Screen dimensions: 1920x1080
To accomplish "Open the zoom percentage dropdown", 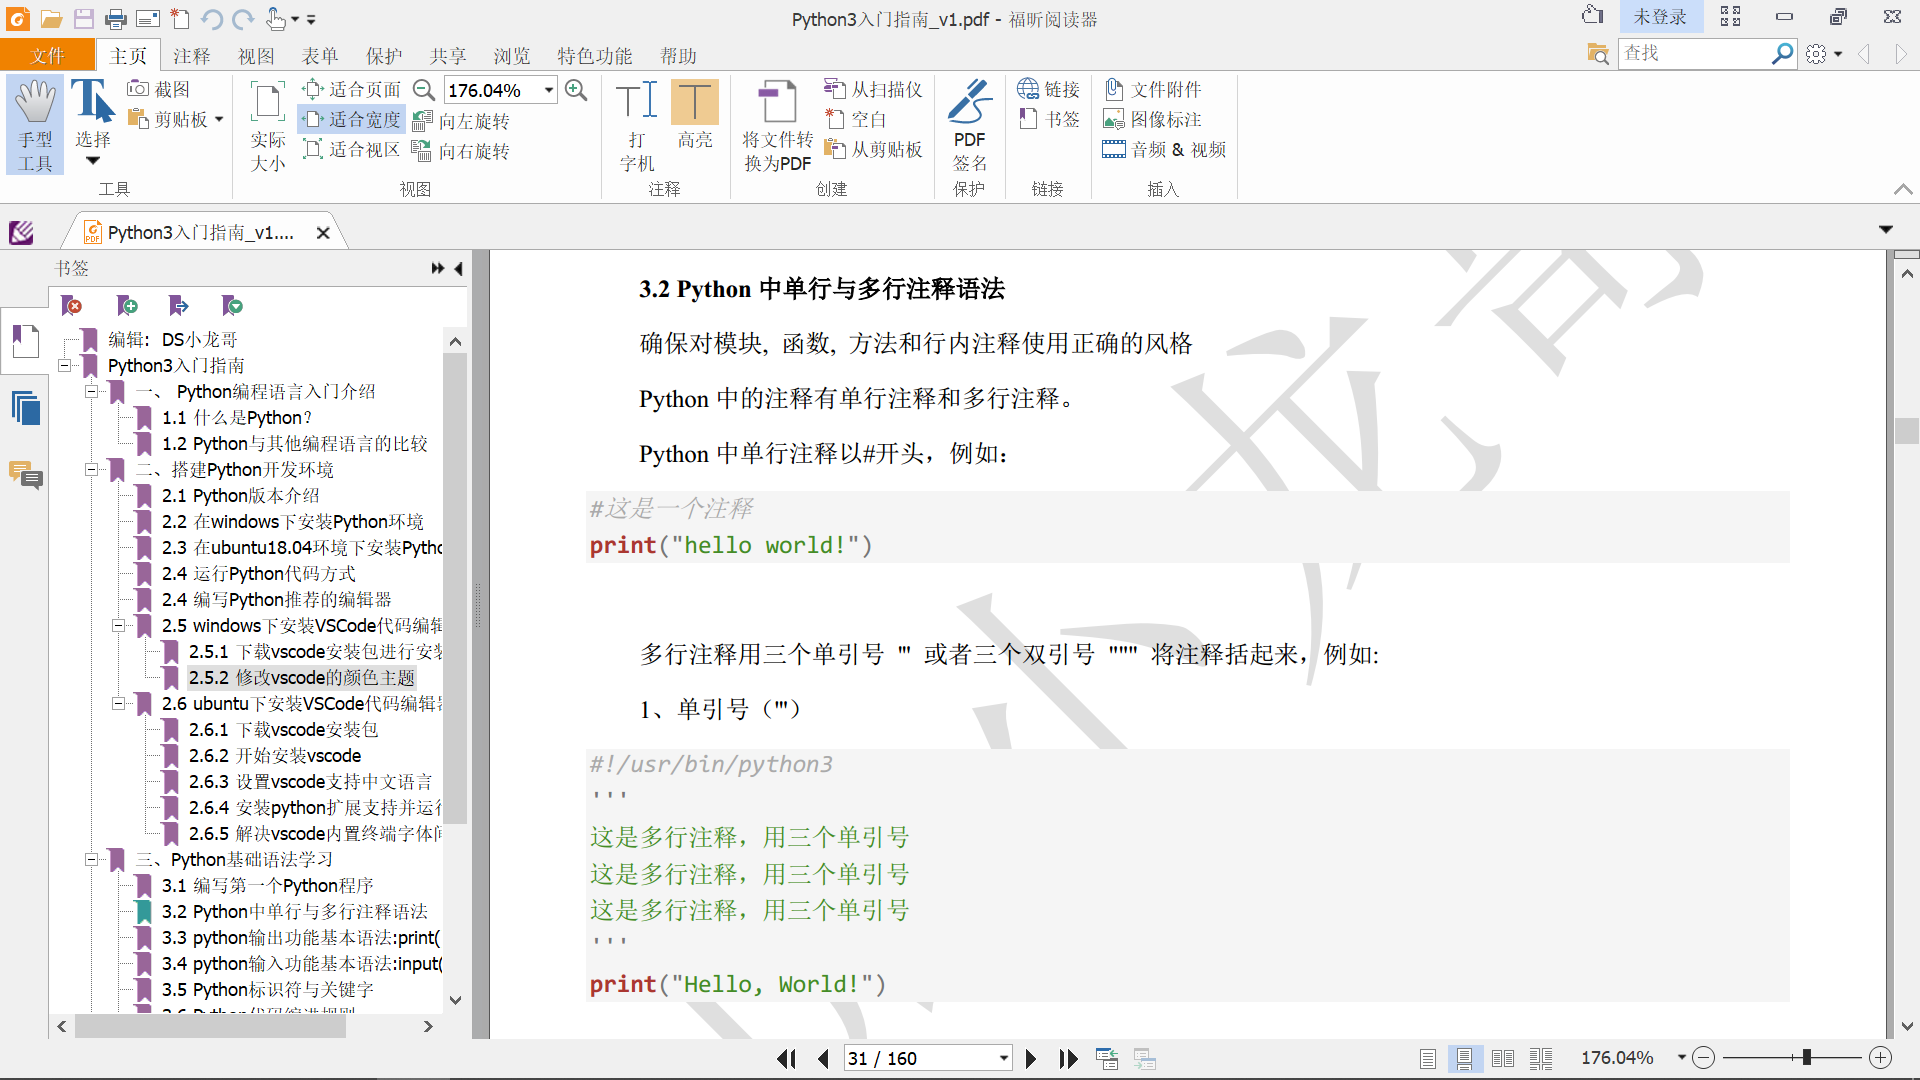I will click(549, 90).
